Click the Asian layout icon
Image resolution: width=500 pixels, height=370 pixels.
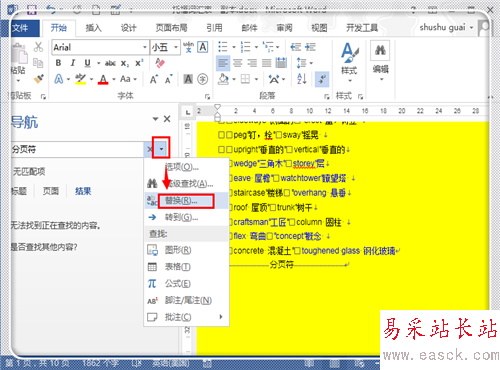[x=274, y=79]
